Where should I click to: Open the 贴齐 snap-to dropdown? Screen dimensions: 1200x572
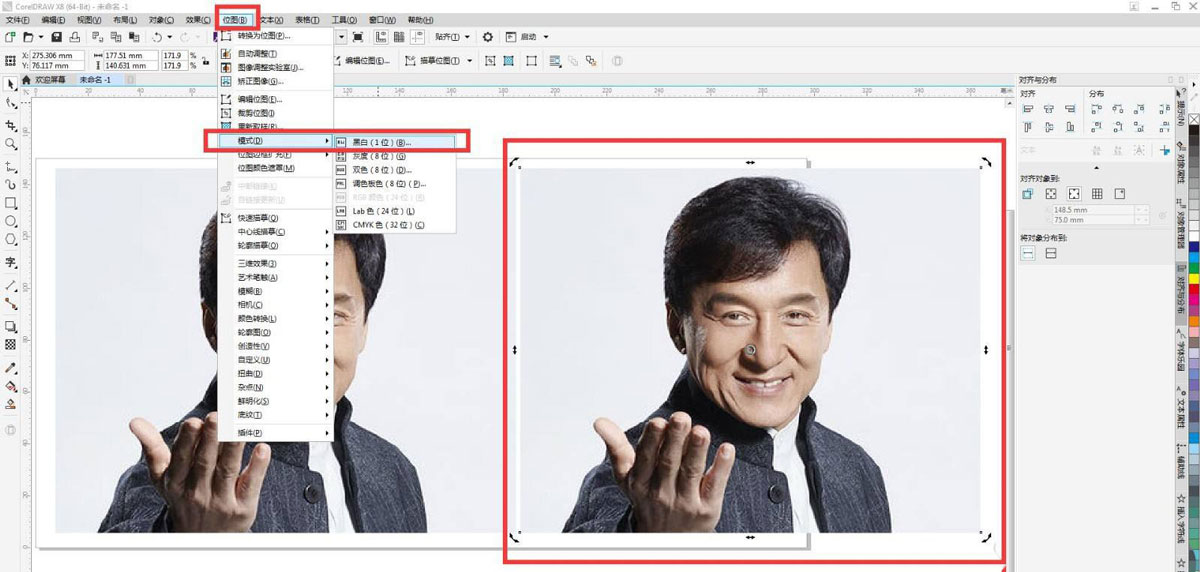click(x=452, y=37)
